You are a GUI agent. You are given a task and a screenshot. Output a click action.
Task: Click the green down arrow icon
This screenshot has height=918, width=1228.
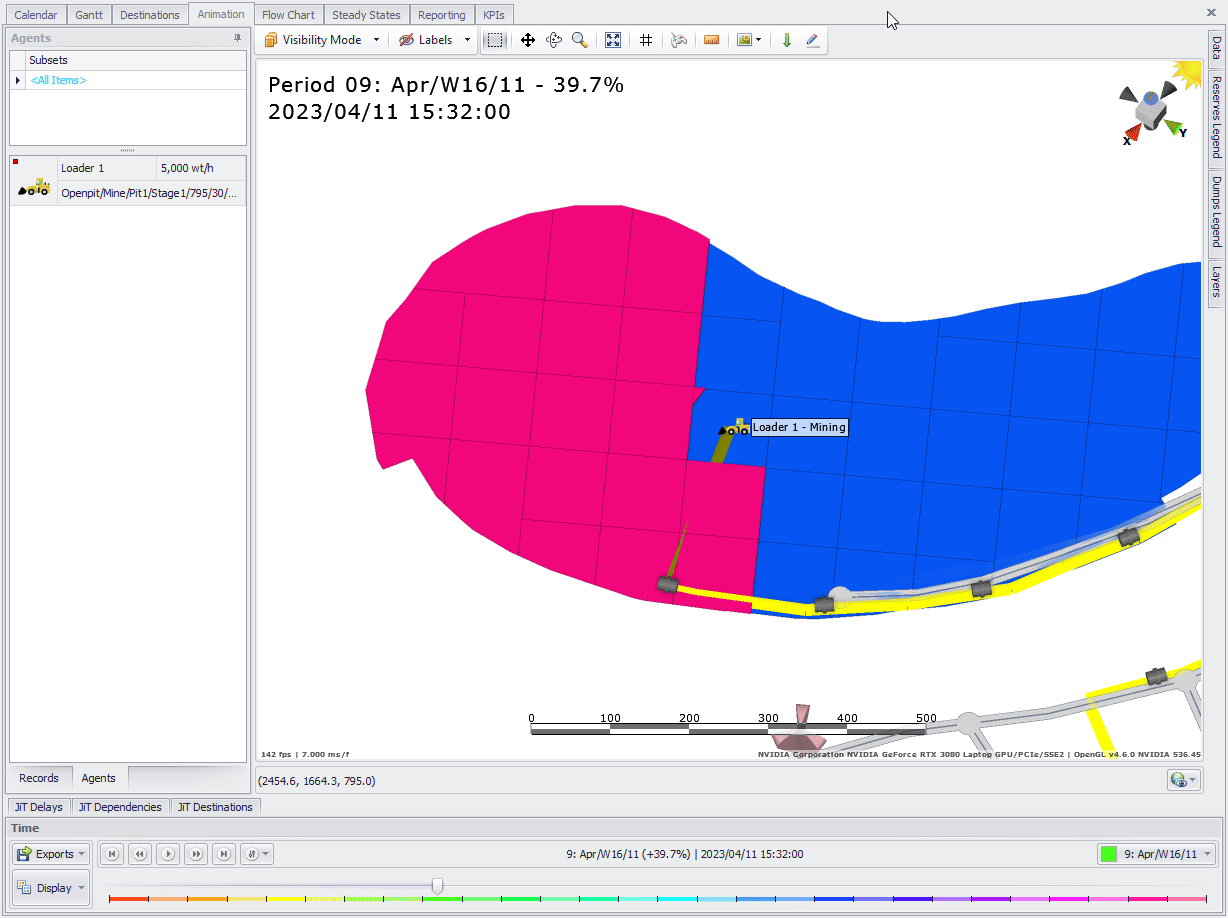pos(787,40)
